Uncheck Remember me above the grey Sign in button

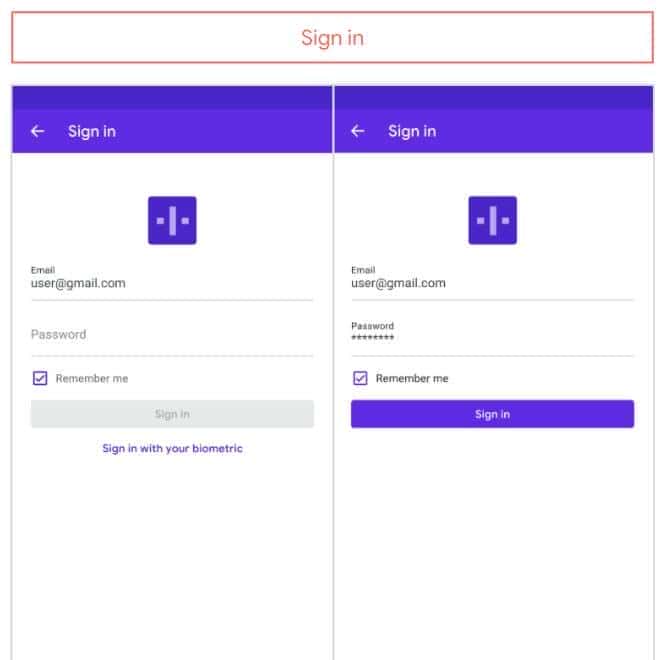[x=40, y=379]
